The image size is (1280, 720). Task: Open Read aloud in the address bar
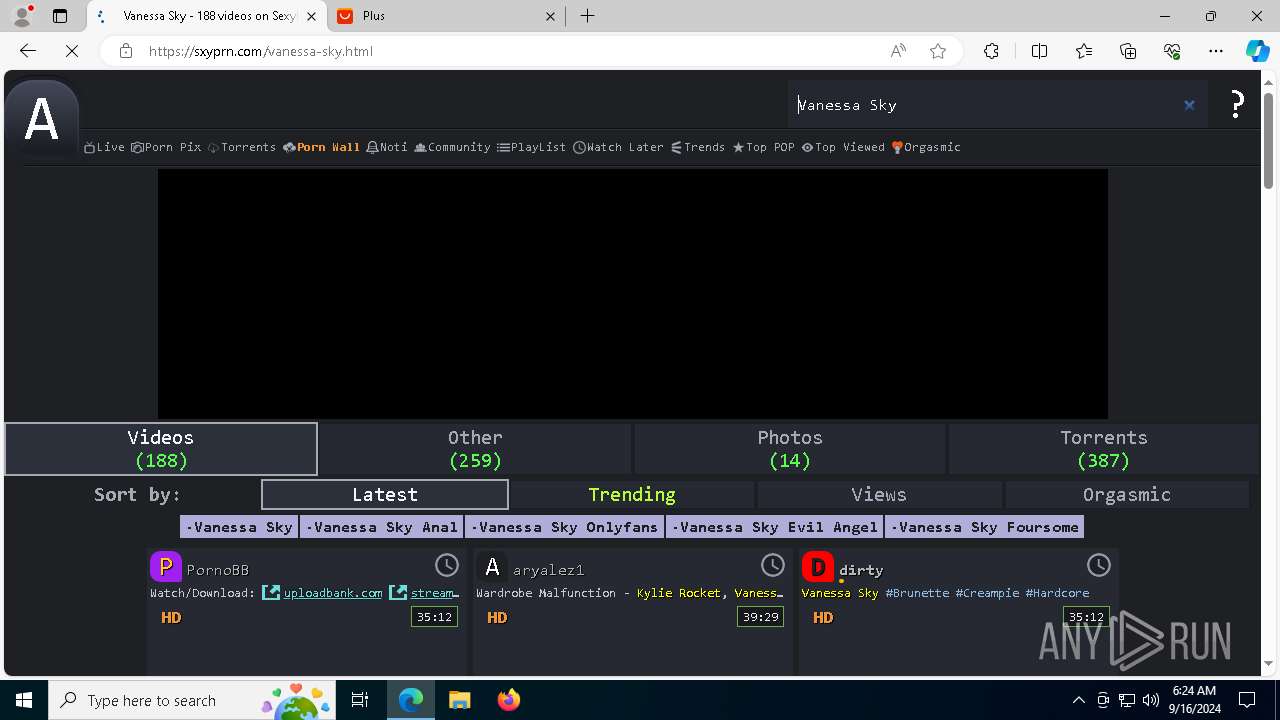[x=898, y=51]
